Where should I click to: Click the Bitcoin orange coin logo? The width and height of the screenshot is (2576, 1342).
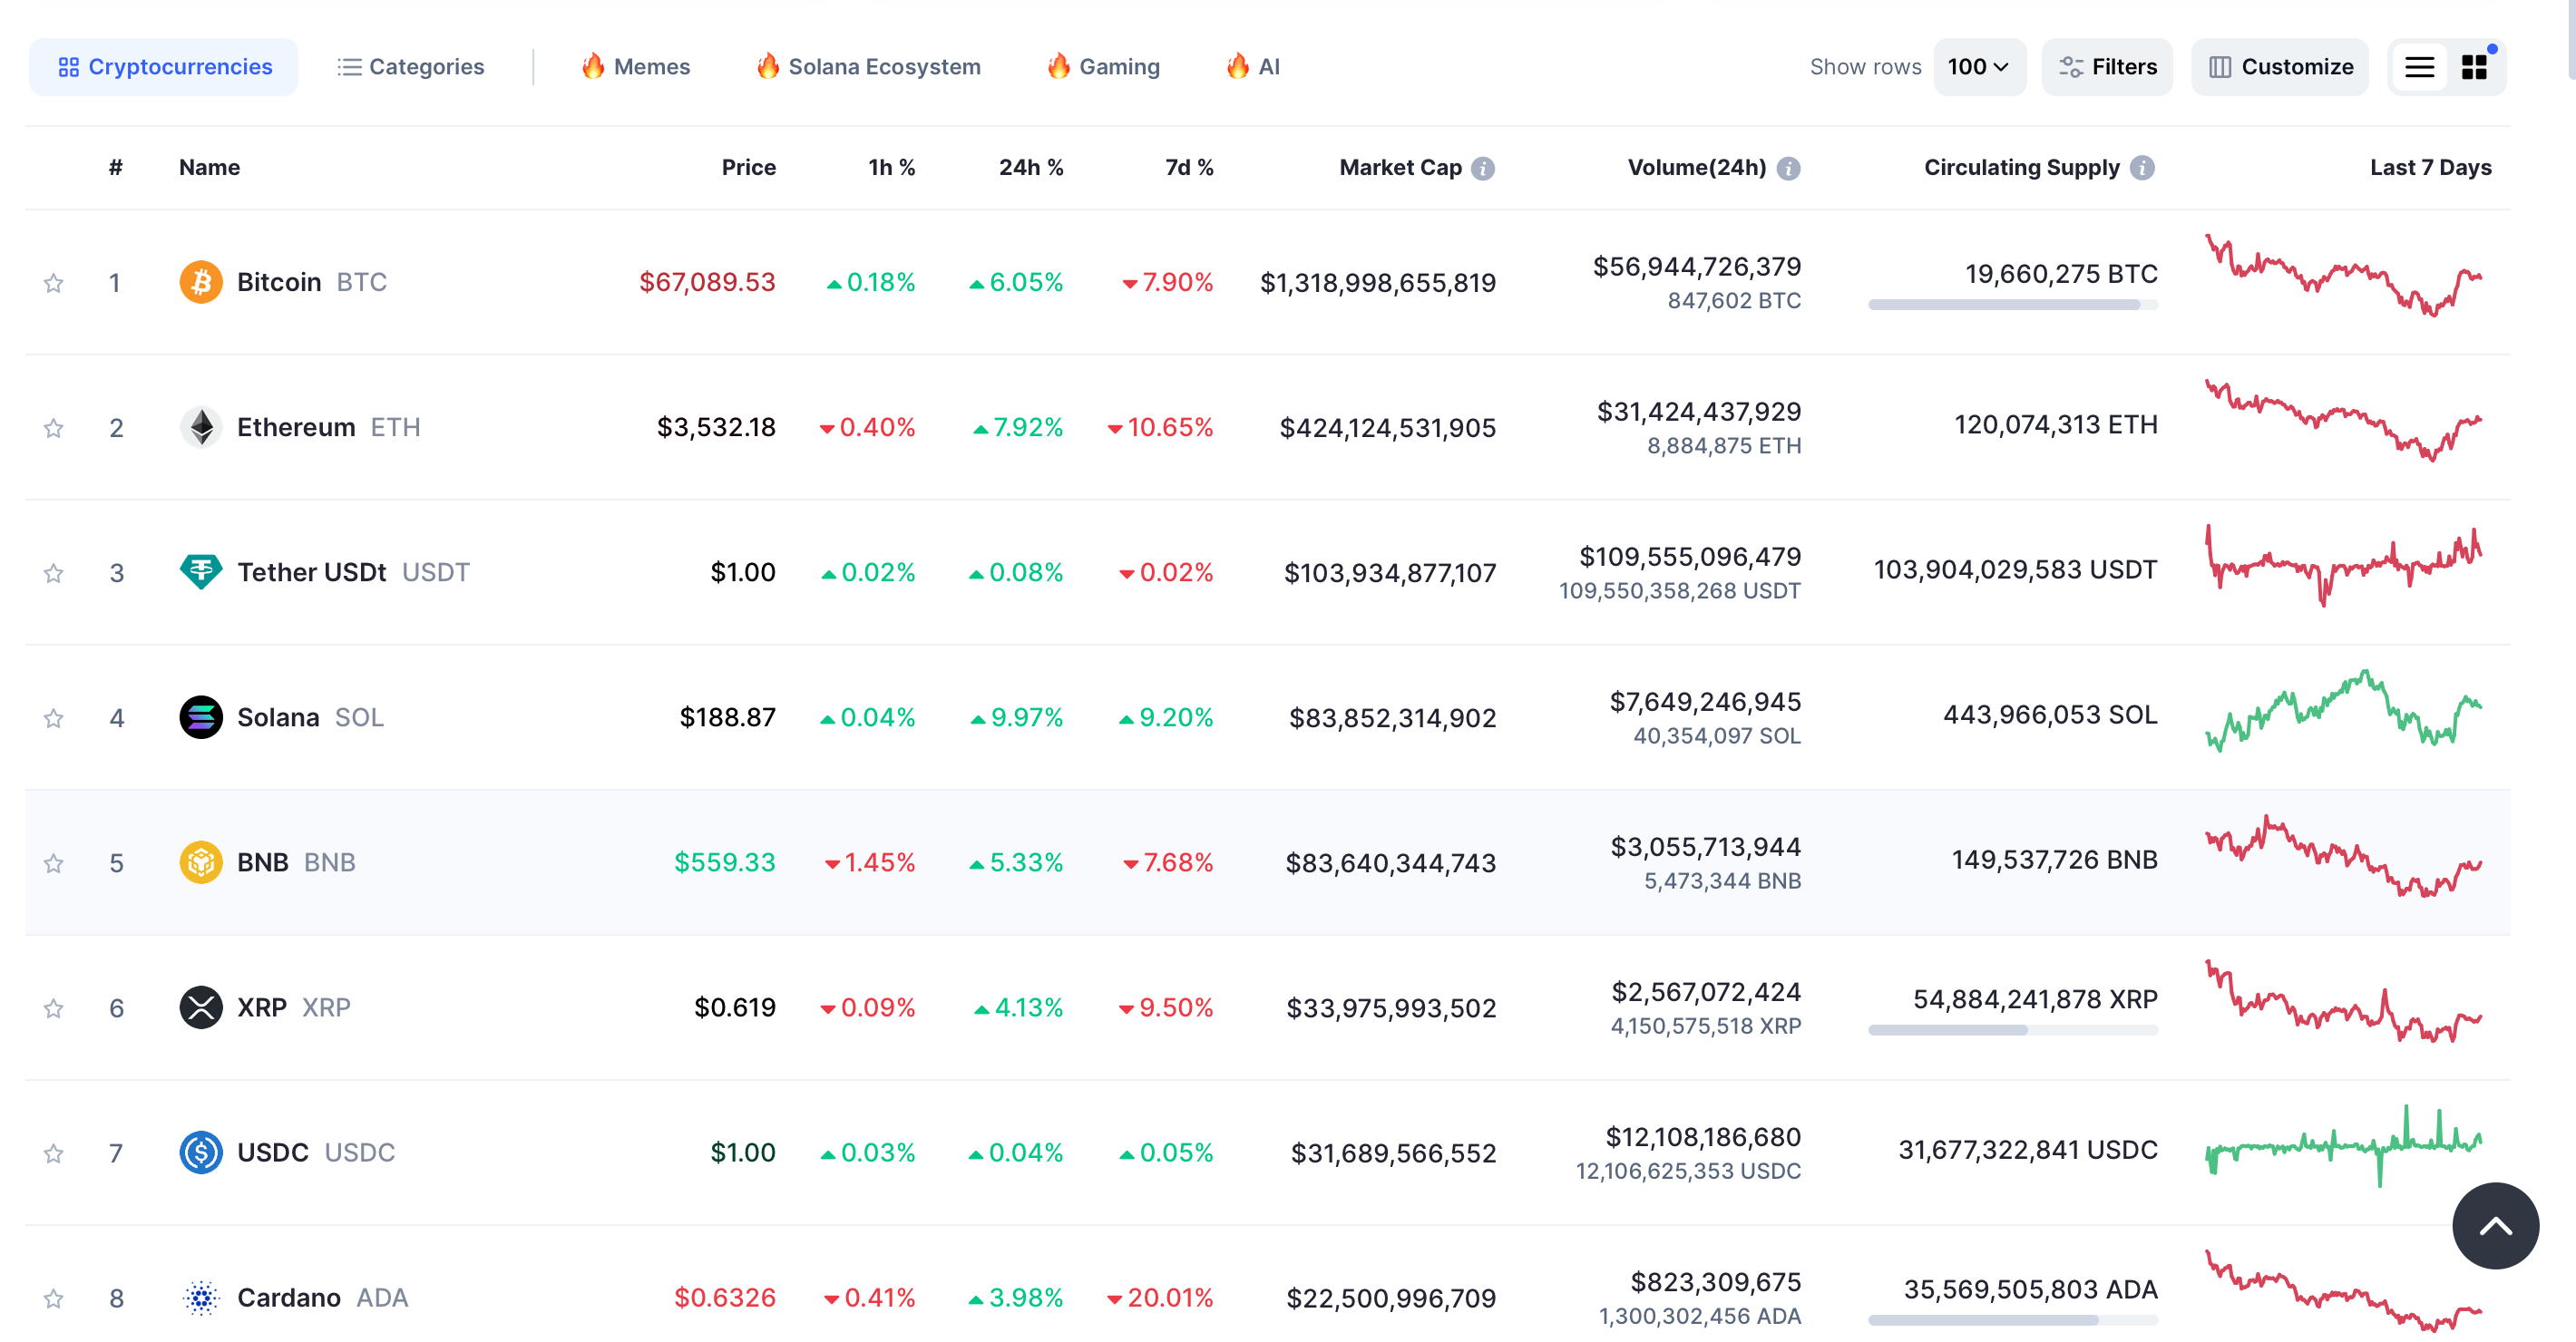[201, 282]
